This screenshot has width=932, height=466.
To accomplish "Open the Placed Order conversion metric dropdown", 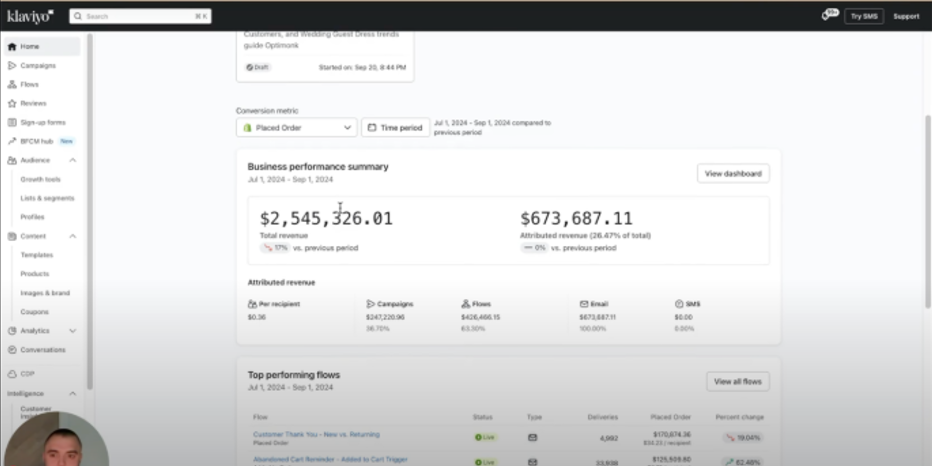I will (296, 128).
